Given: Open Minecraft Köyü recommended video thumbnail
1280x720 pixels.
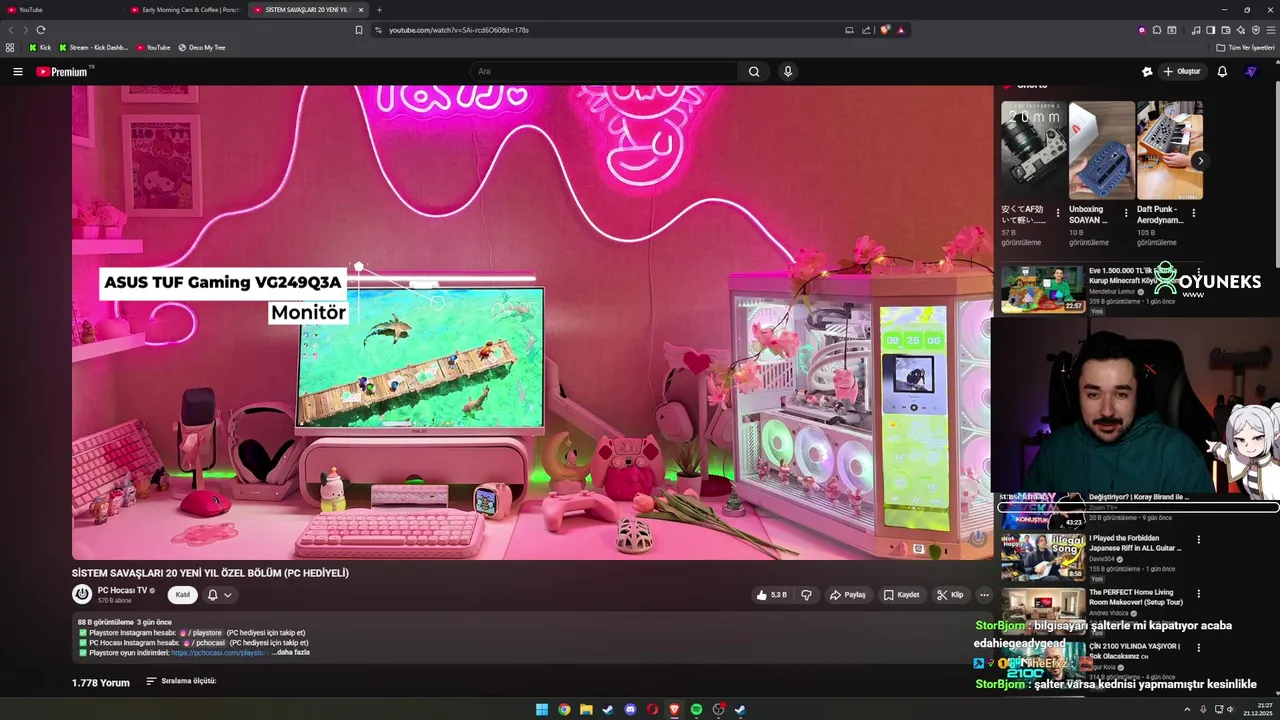Looking at the screenshot, I should coord(1043,289).
